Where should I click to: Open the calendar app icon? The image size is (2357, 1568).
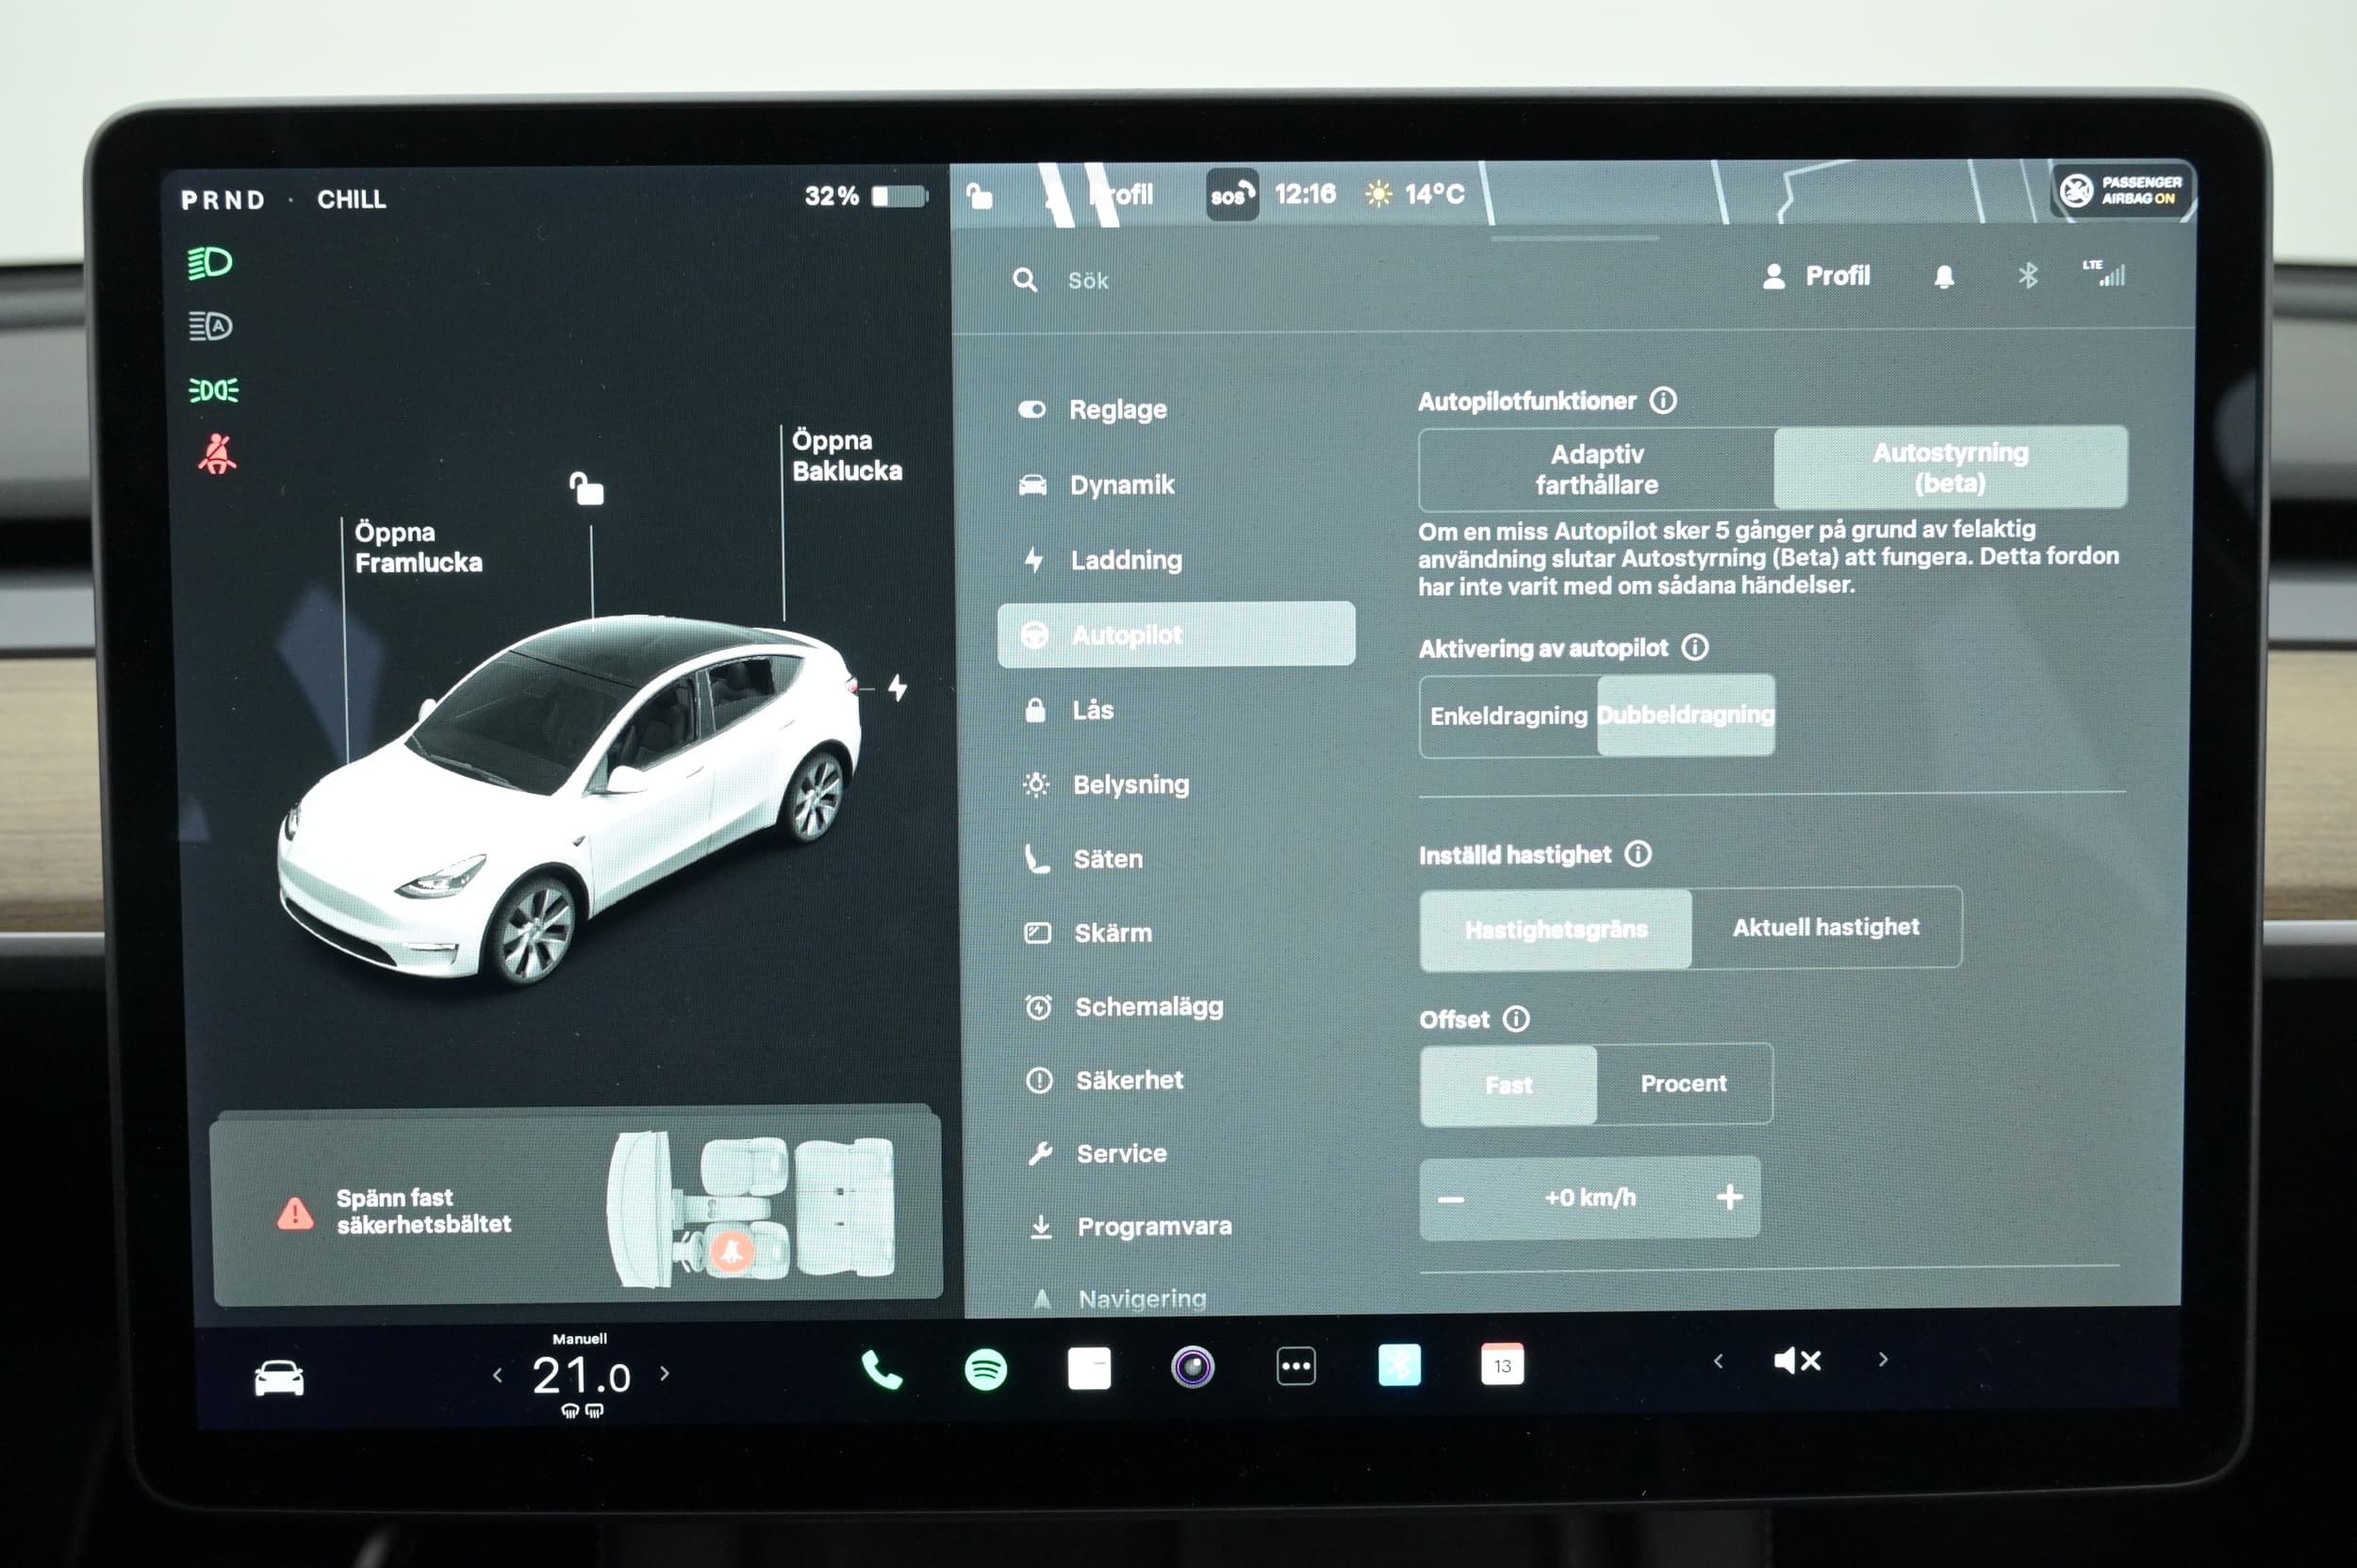(x=1502, y=1365)
